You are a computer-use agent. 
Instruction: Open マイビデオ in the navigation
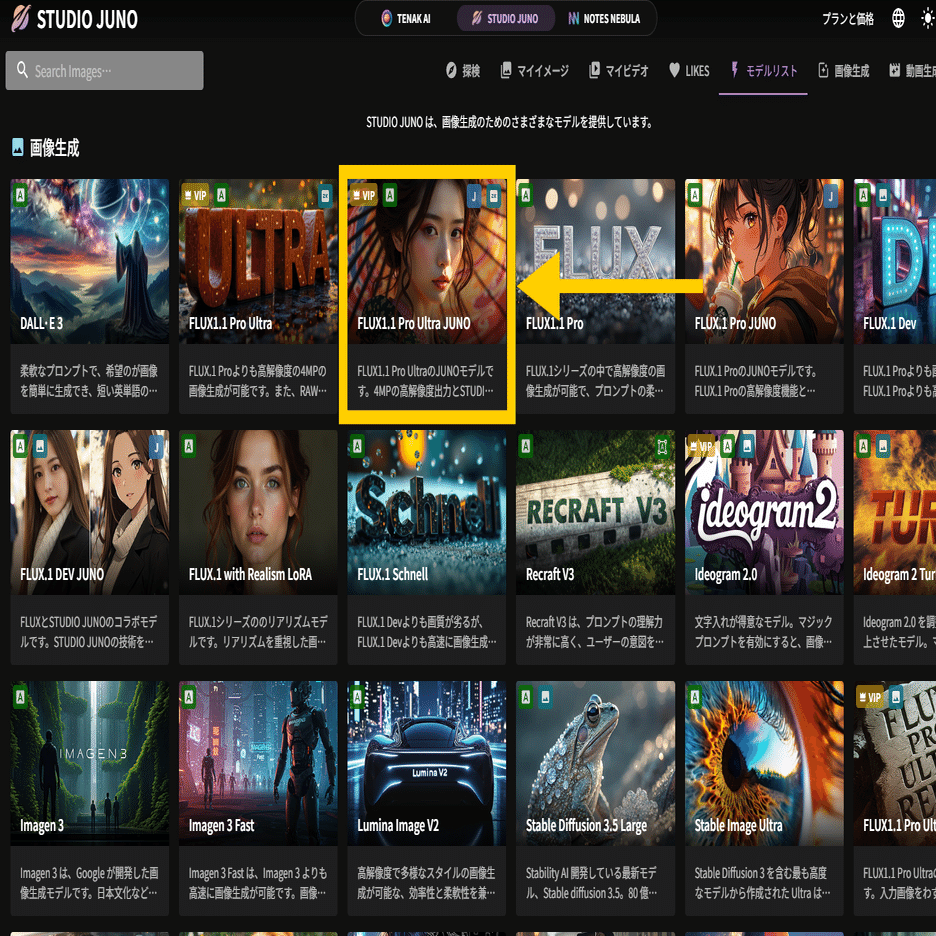coord(619,70)
